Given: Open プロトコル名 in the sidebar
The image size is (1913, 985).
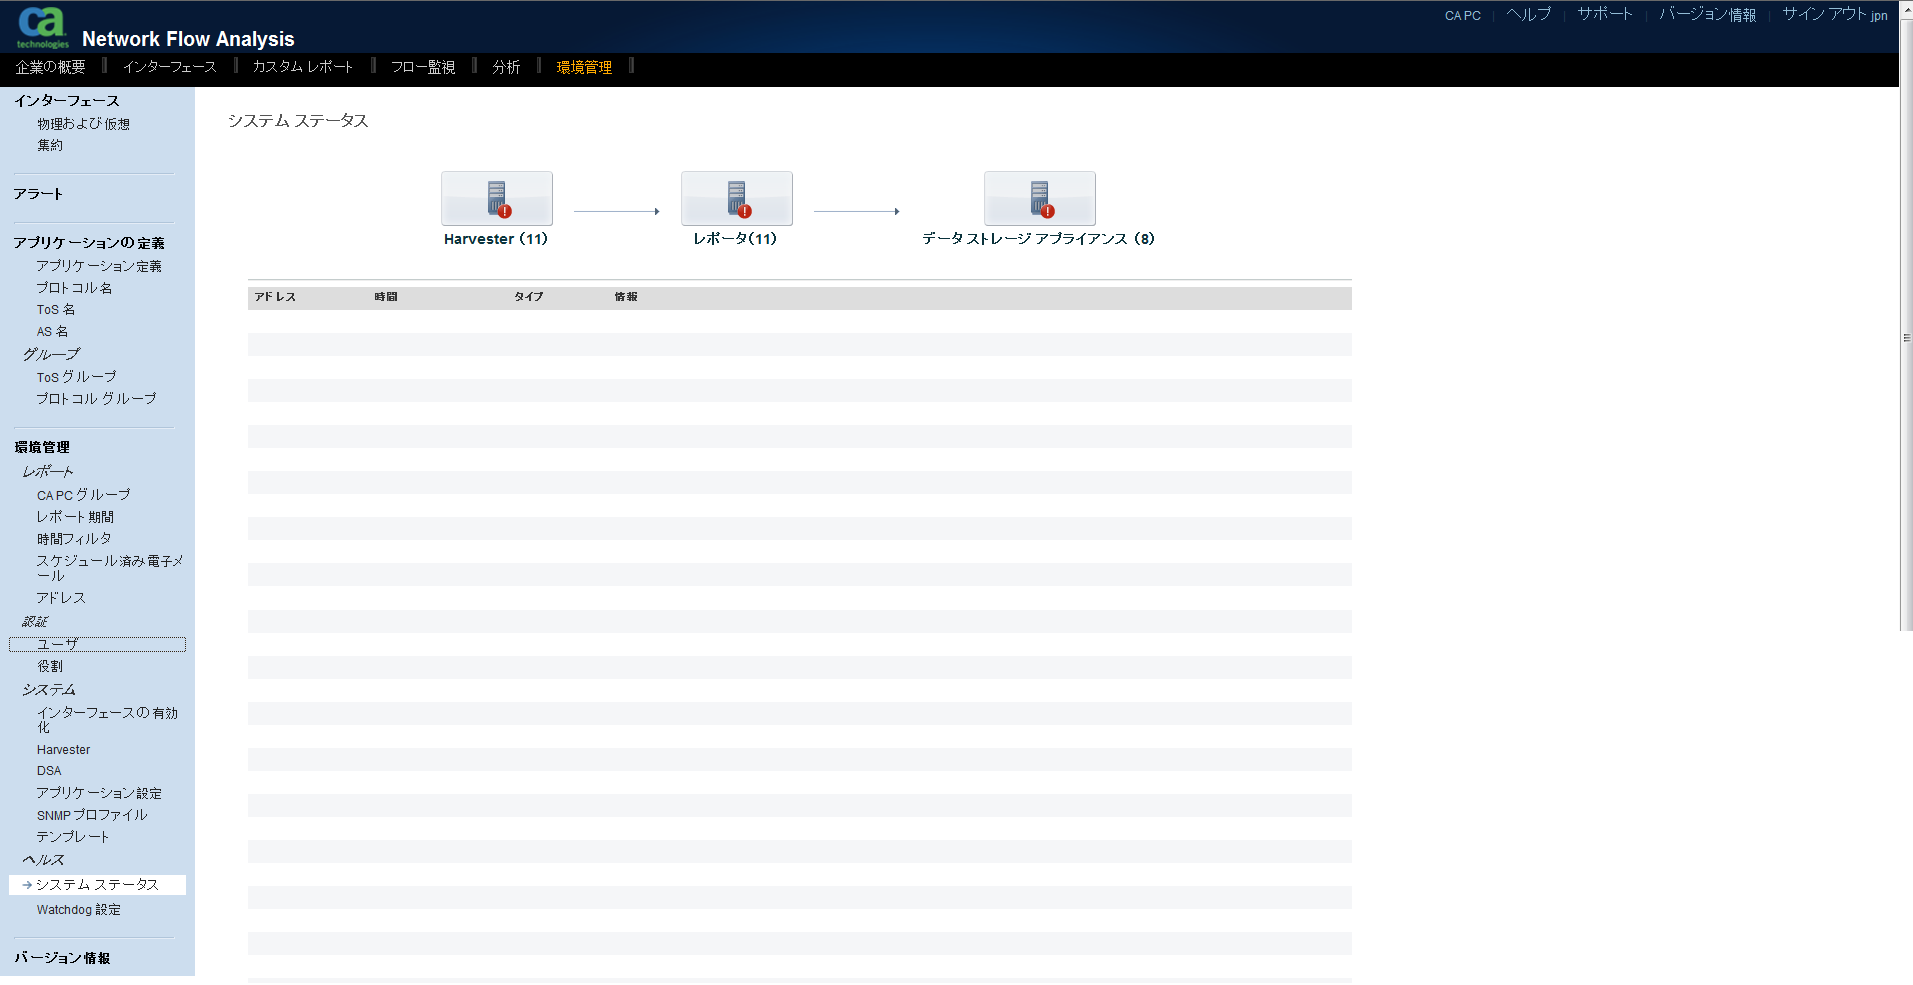Looking at the screenshot, I should click(x=74, y=288).
